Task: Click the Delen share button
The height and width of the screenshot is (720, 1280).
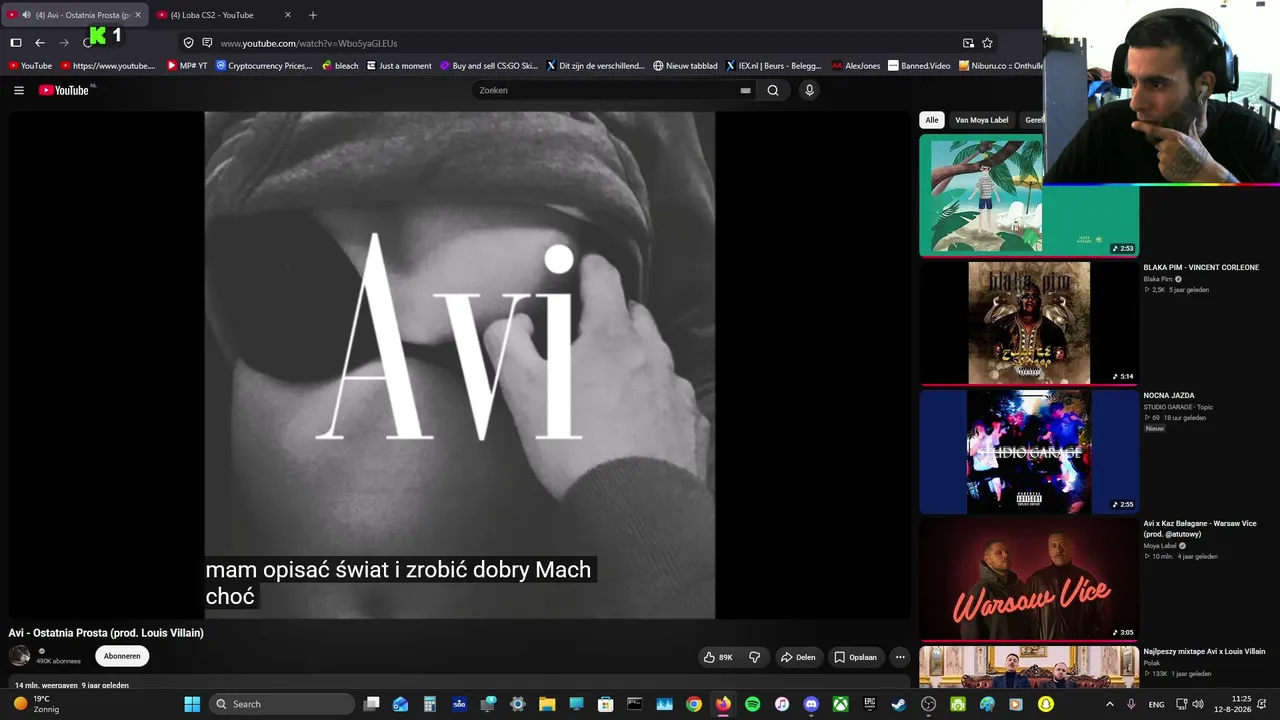Action: point(798,657)
